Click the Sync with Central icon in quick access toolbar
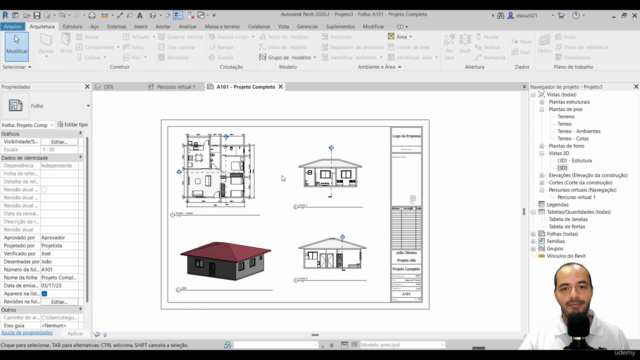Screen dimensions: 640x360 tap(47, 16)
